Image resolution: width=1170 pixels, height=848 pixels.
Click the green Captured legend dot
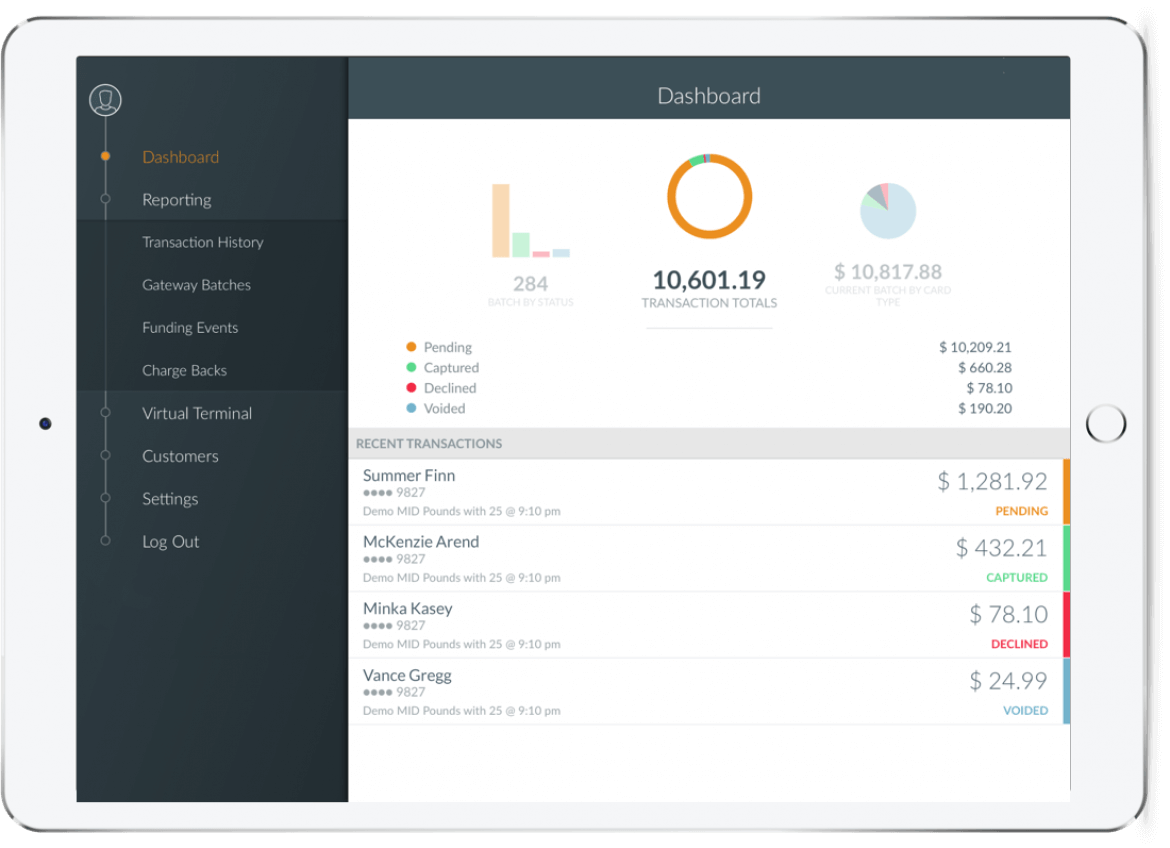(411, 367)
